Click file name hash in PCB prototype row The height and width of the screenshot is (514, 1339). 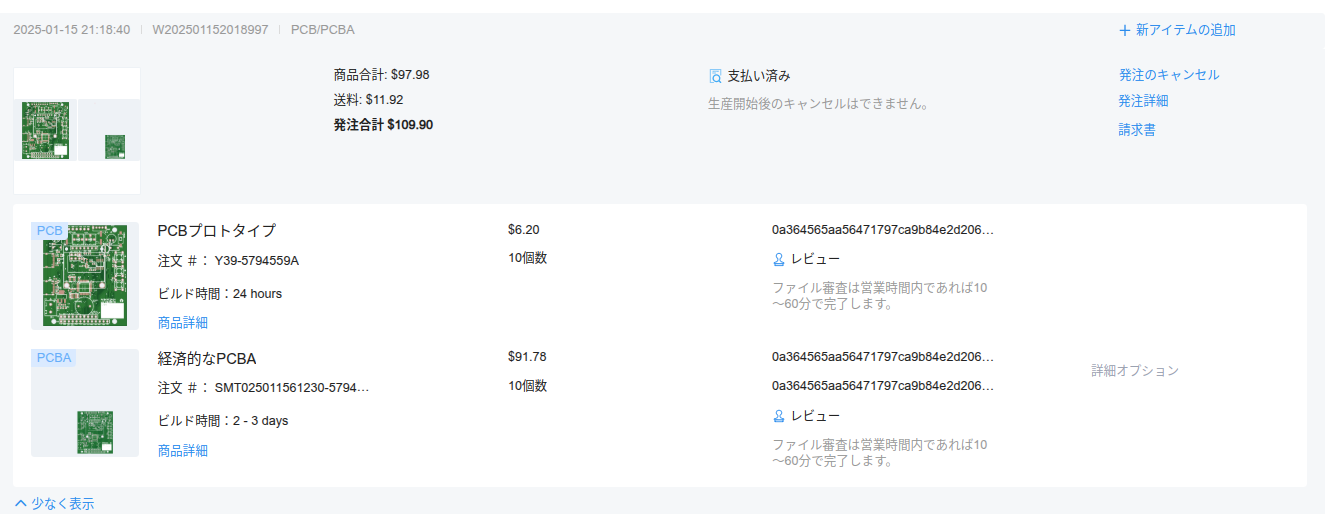[883, 230]
